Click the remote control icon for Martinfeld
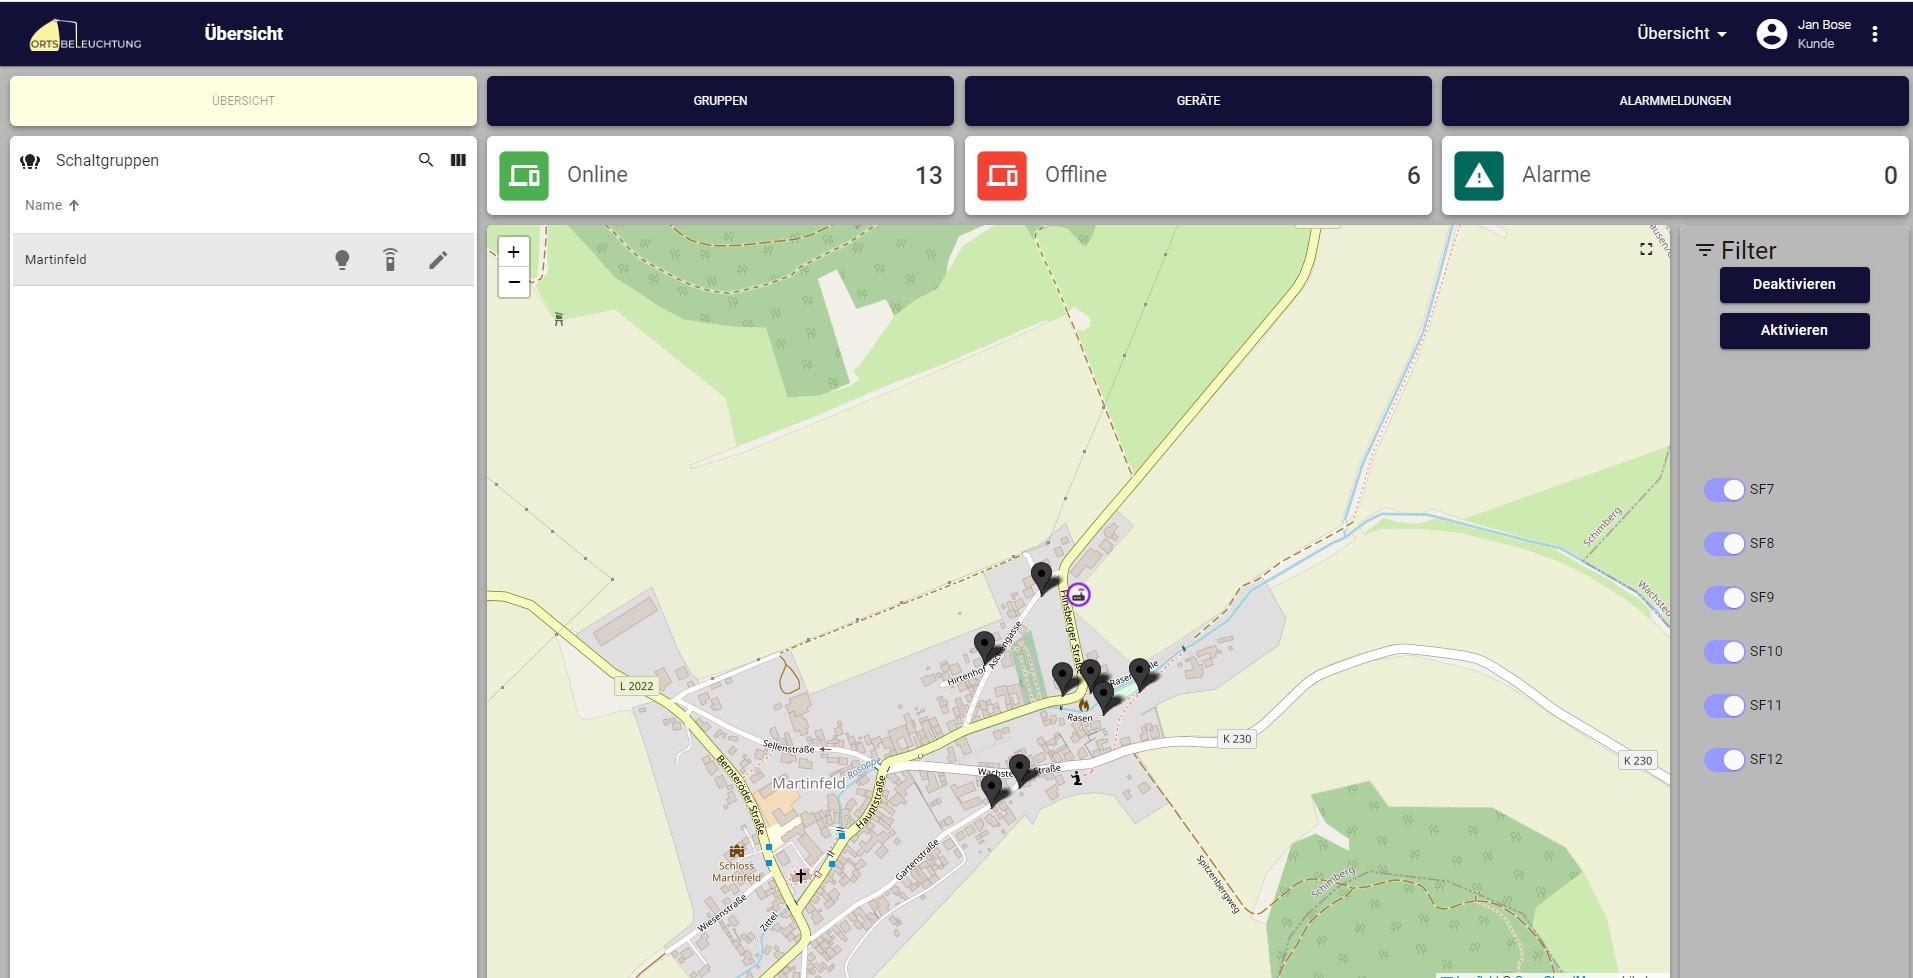The height and width of the screenshot is (978, 1913). coord(390,260)
